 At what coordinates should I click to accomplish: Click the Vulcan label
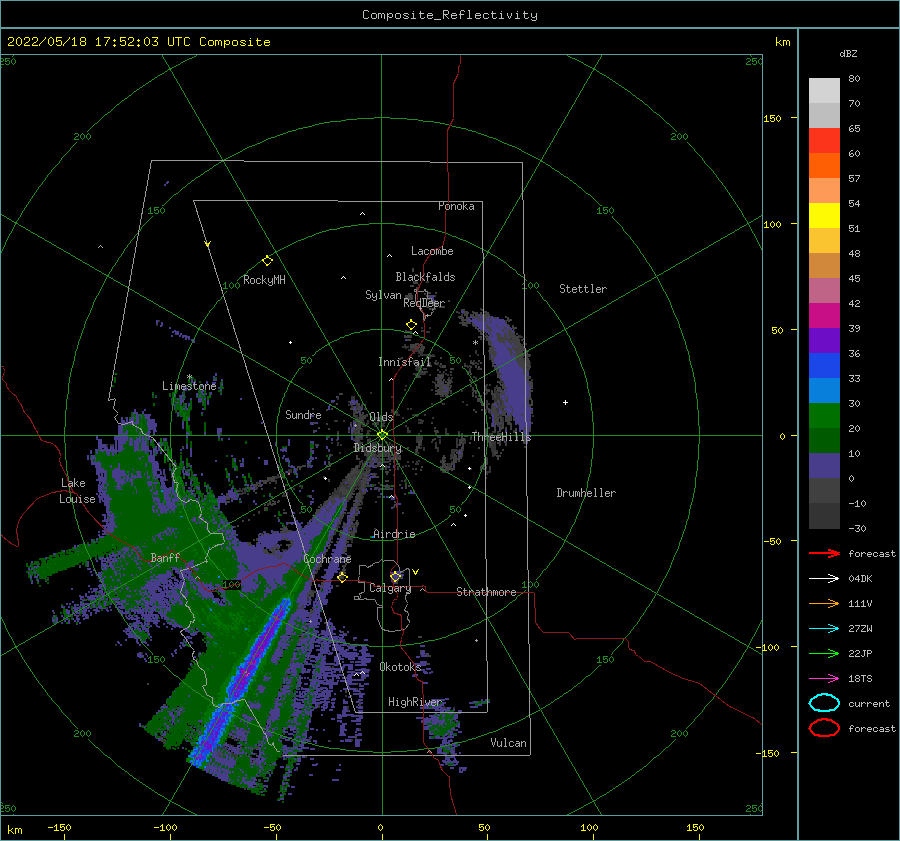pos(508,743)
